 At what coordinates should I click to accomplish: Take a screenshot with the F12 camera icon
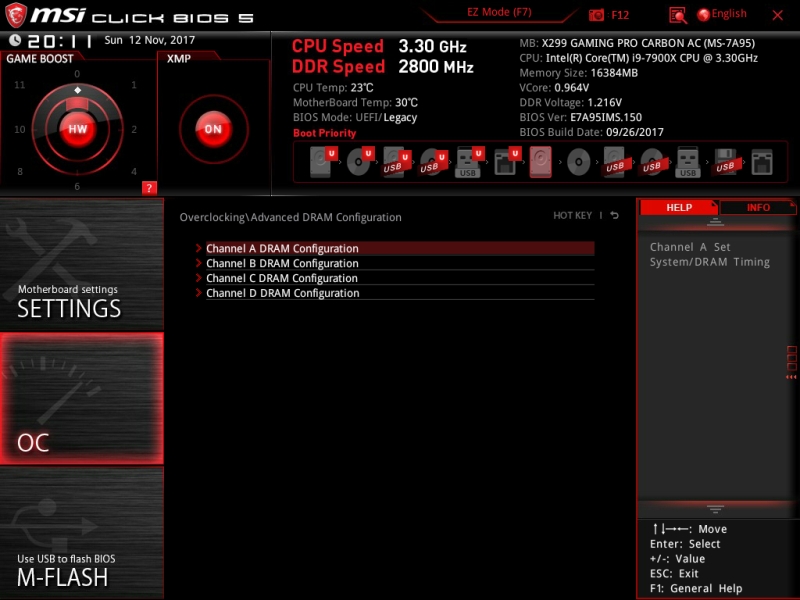pyautogui.click(x=596, y=15)
